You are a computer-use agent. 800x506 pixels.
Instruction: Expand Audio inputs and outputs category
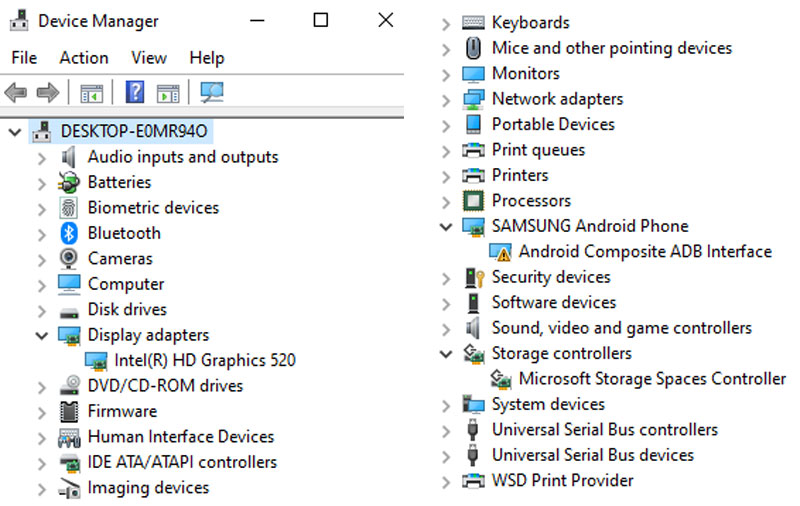(x=42, y=158)
